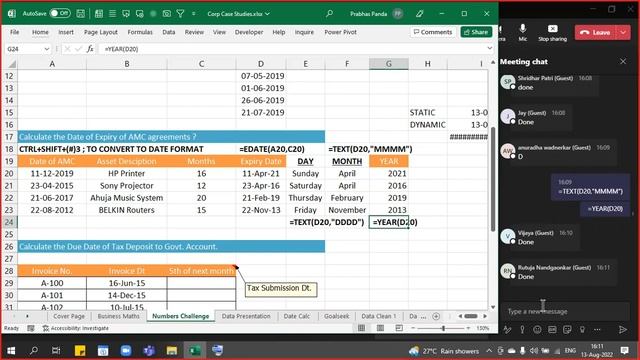Mute the Mic in the meeting
Viewport: 640px width, 360px height.
coord(522,32)
